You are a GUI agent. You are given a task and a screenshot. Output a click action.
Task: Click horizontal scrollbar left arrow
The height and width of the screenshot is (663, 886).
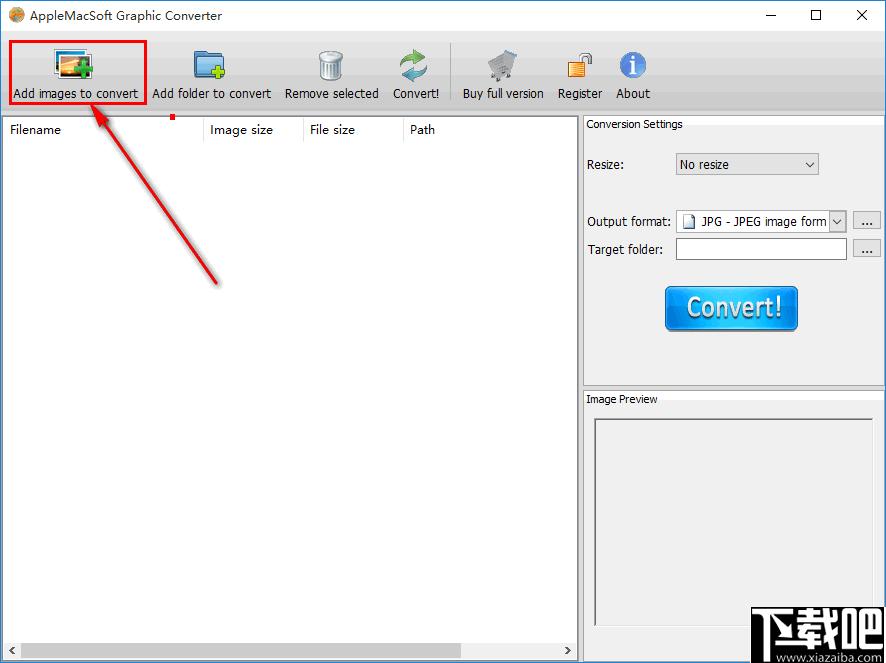click(12, 651)
